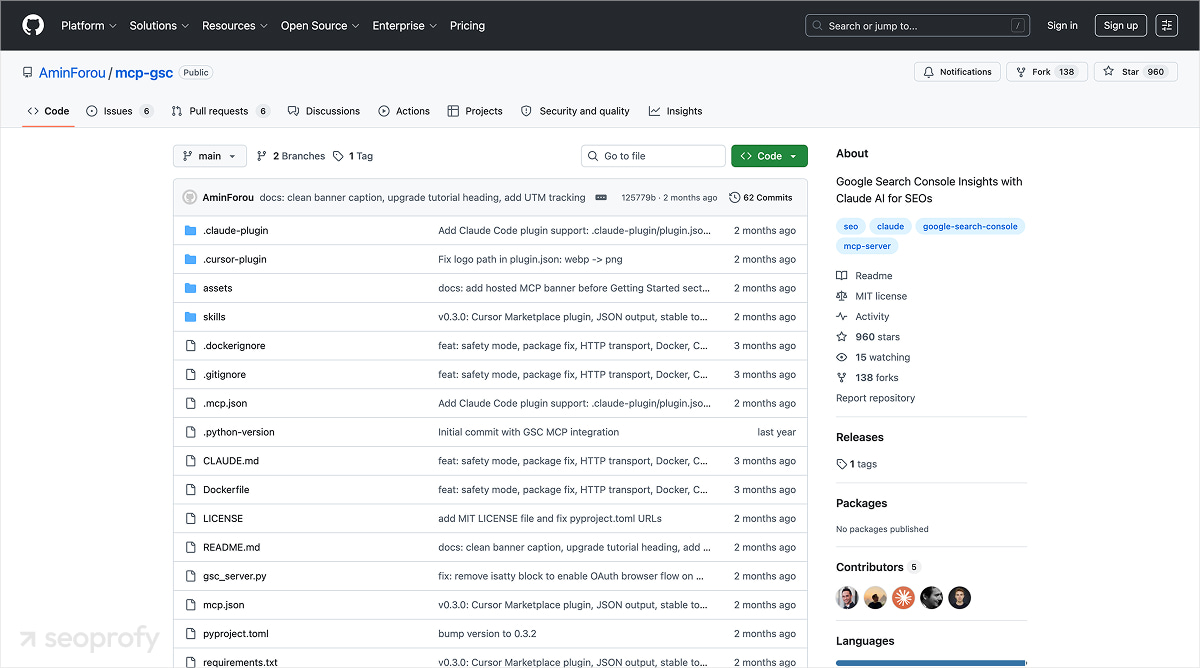Screen dimensions: 1200x668
Task: Click the .gitignore file icon
Action: pos(191,374)
